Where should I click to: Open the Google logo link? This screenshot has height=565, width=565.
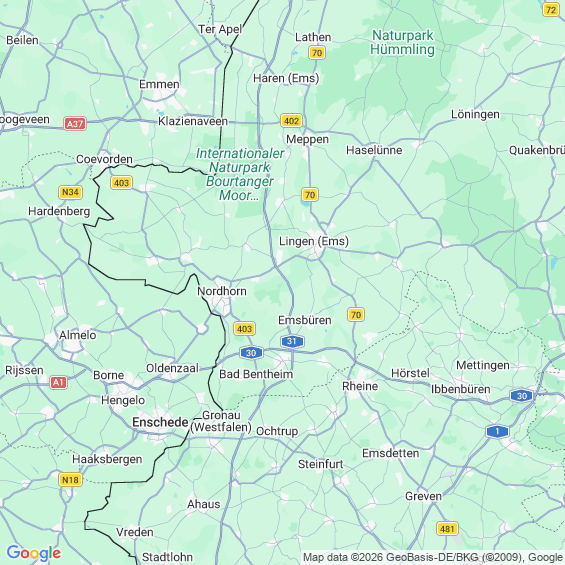(34, 553)
